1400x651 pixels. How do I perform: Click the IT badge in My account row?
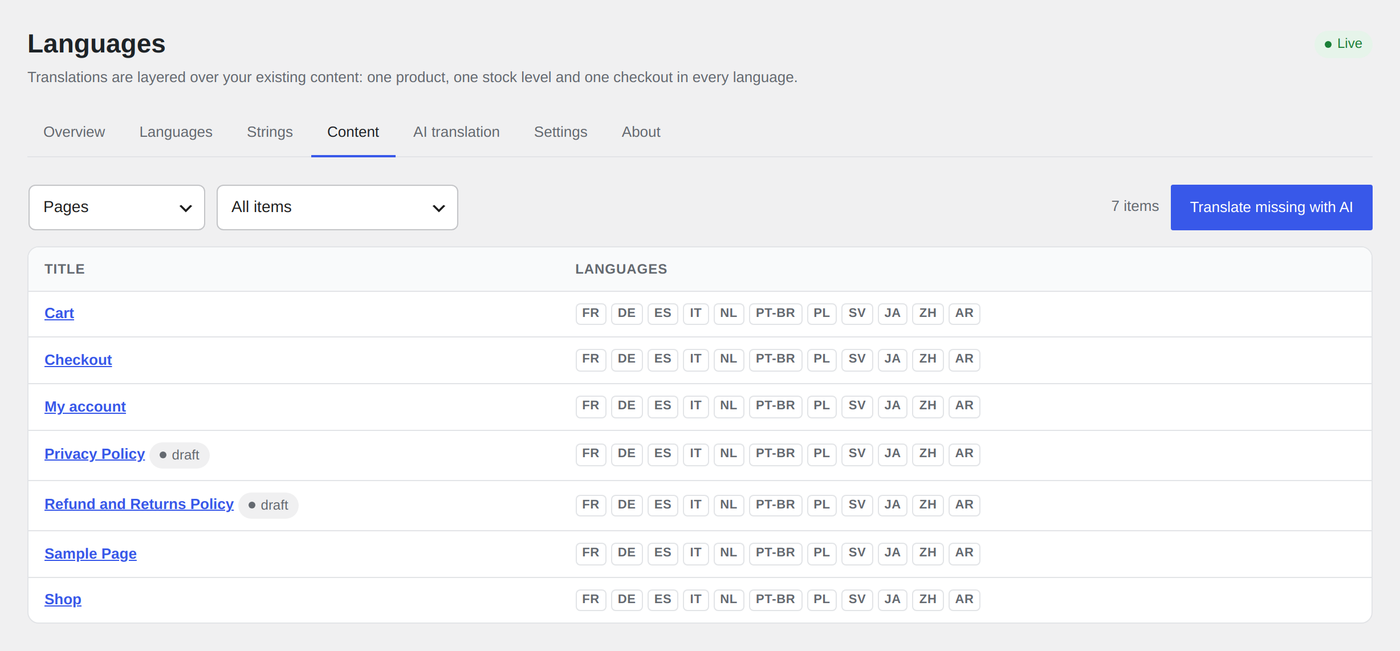(696, 406)
